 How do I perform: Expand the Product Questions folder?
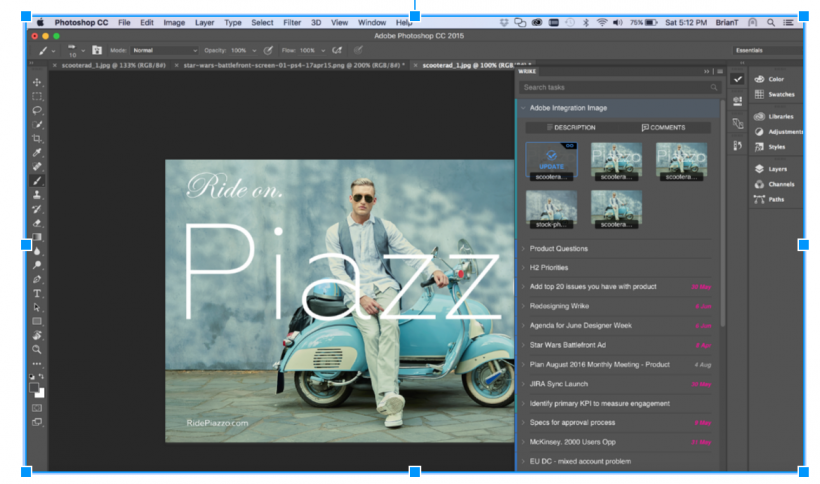pyautogui.click(x=523, y=249)
